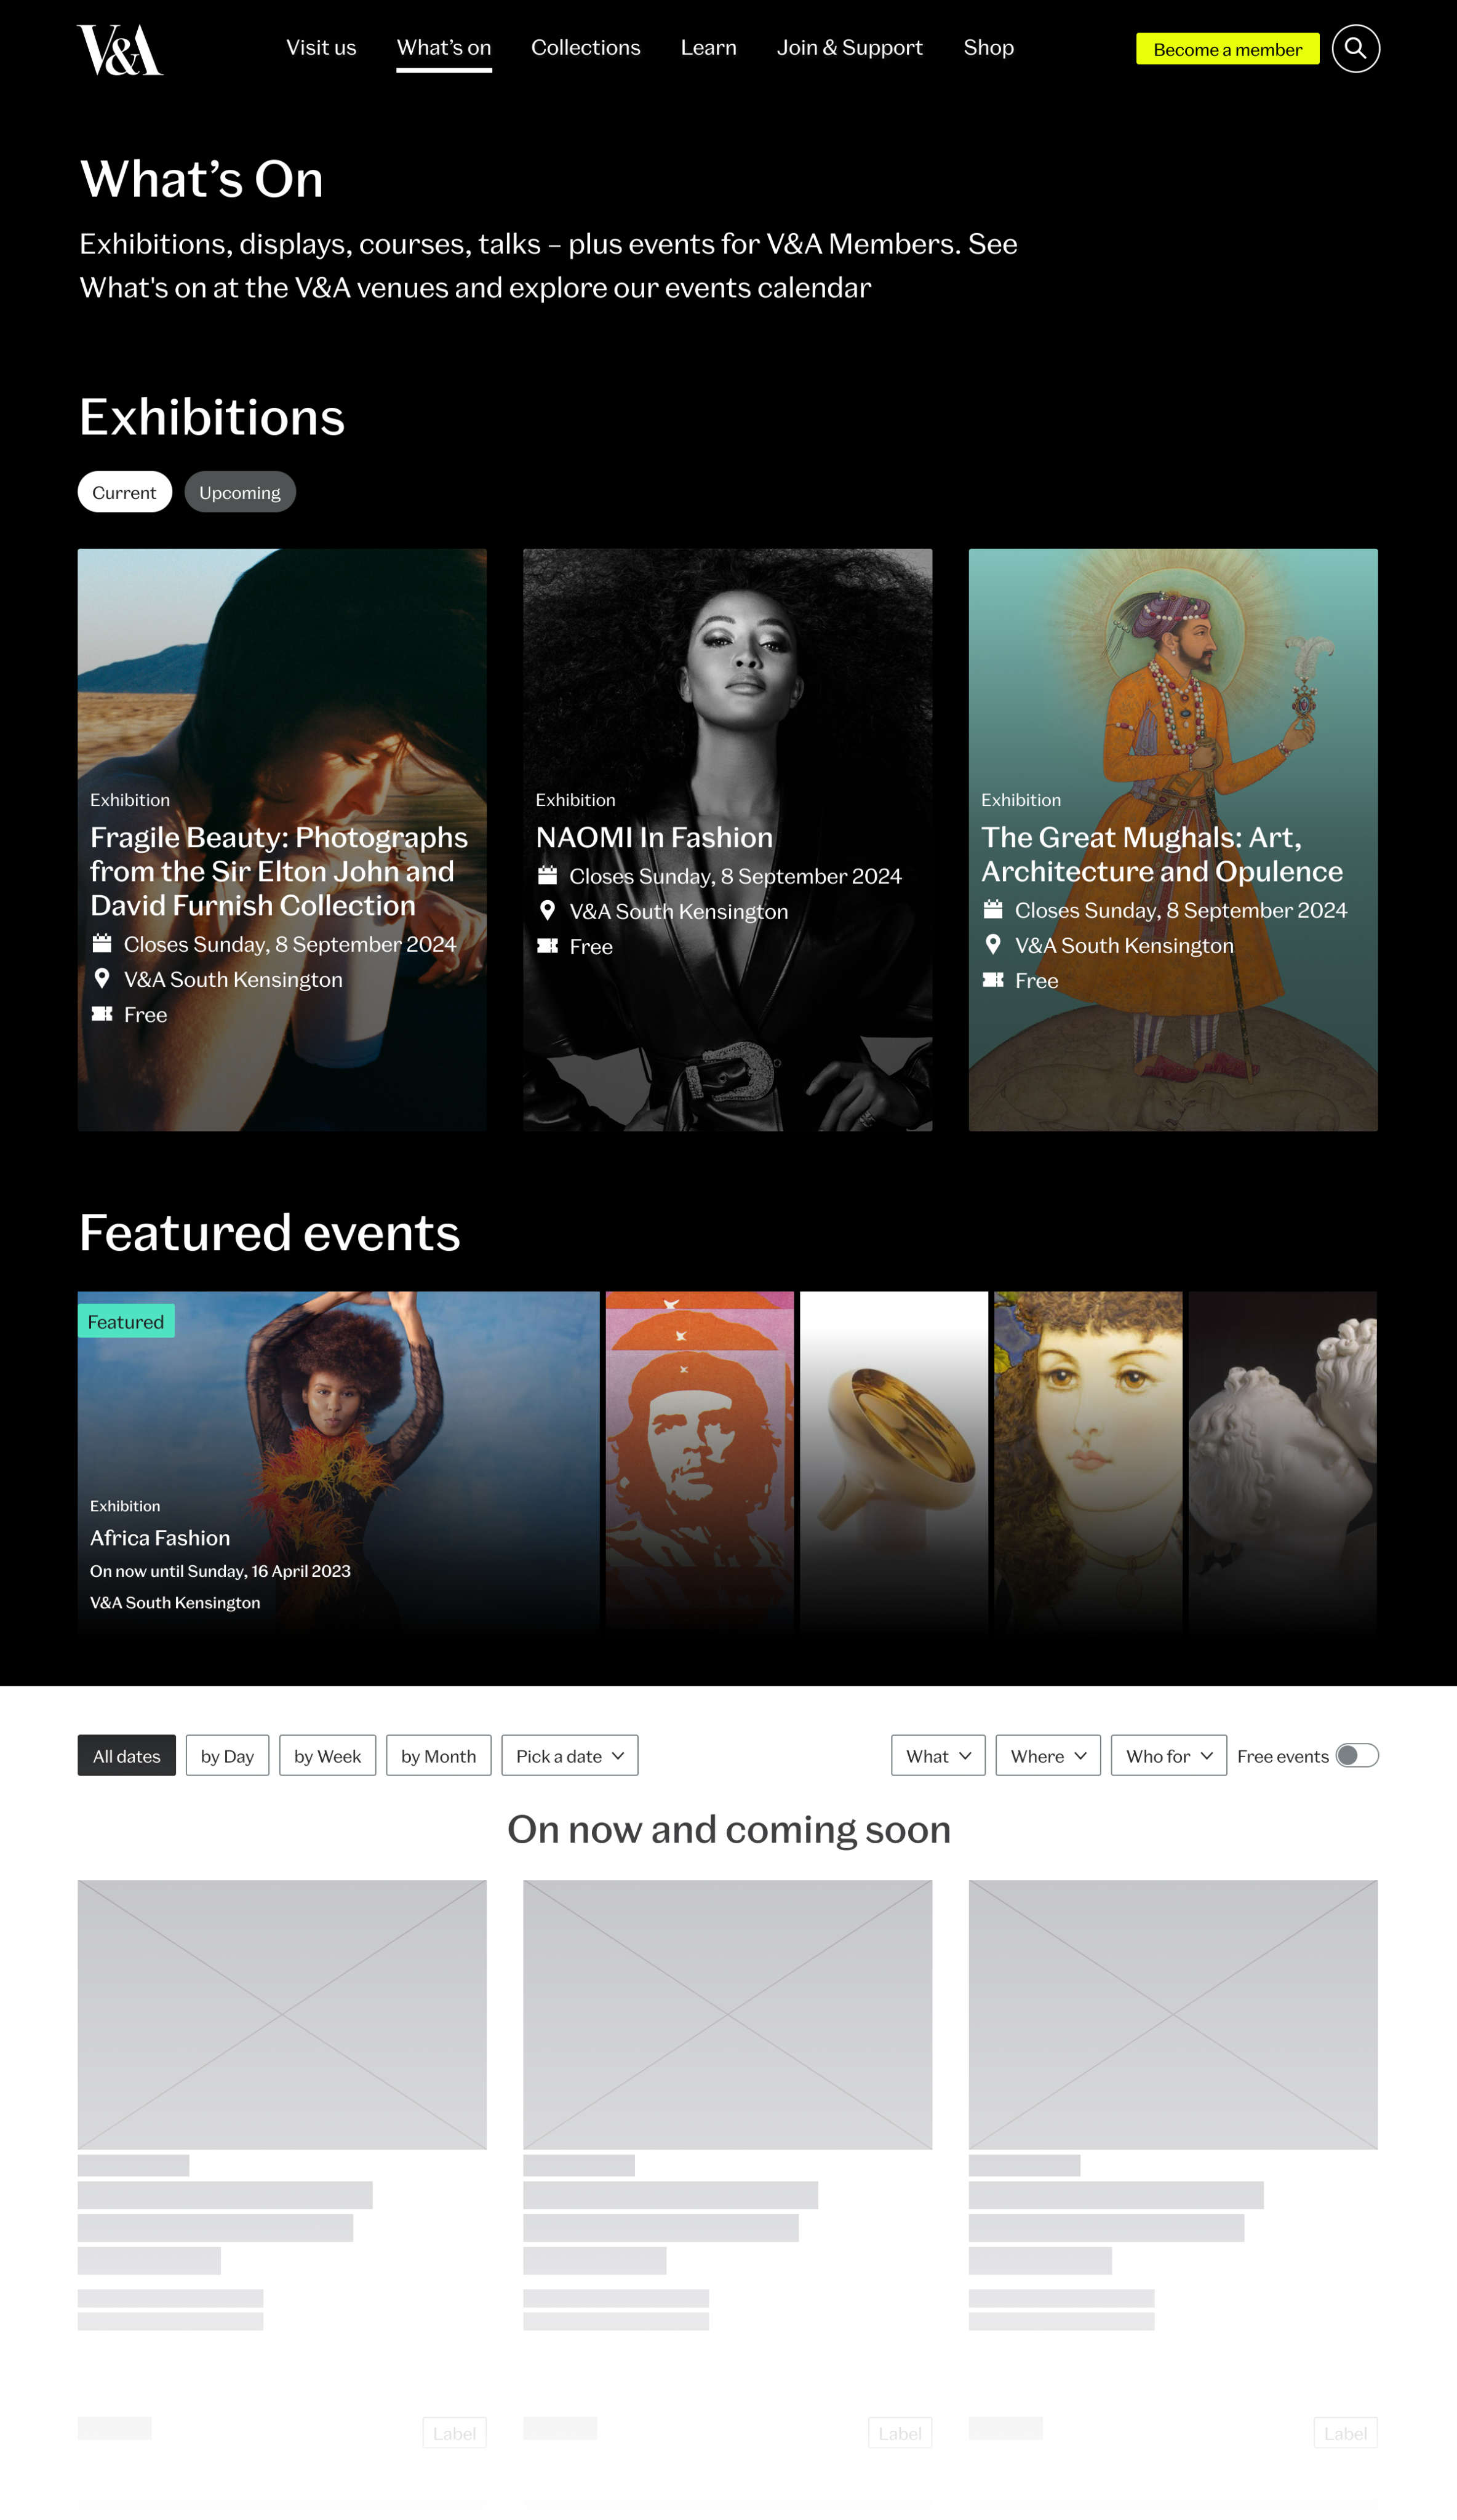The height and width of the screenshot is (2520, 1457).
Task: Click ticket icon on Great Mughals card
Action: (x=993, y=980)
